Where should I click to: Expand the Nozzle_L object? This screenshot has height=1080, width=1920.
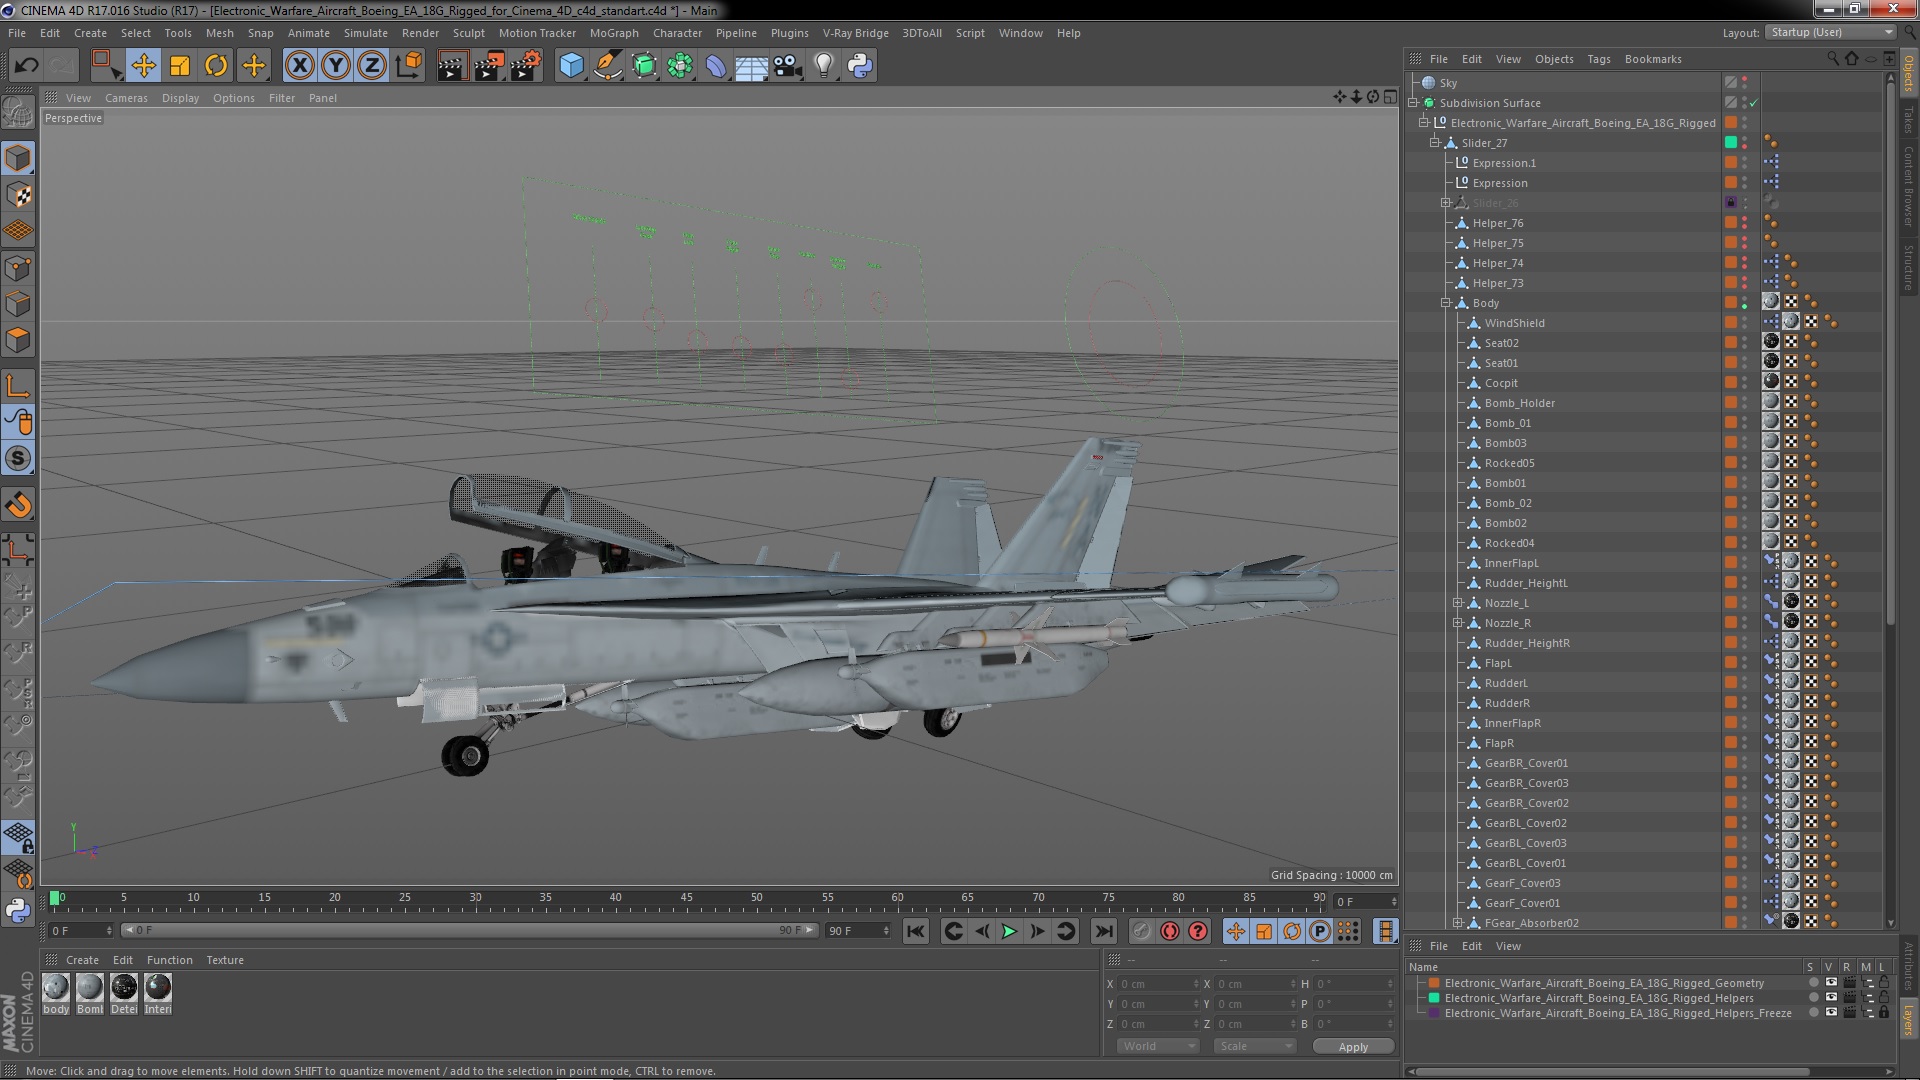1458,603
